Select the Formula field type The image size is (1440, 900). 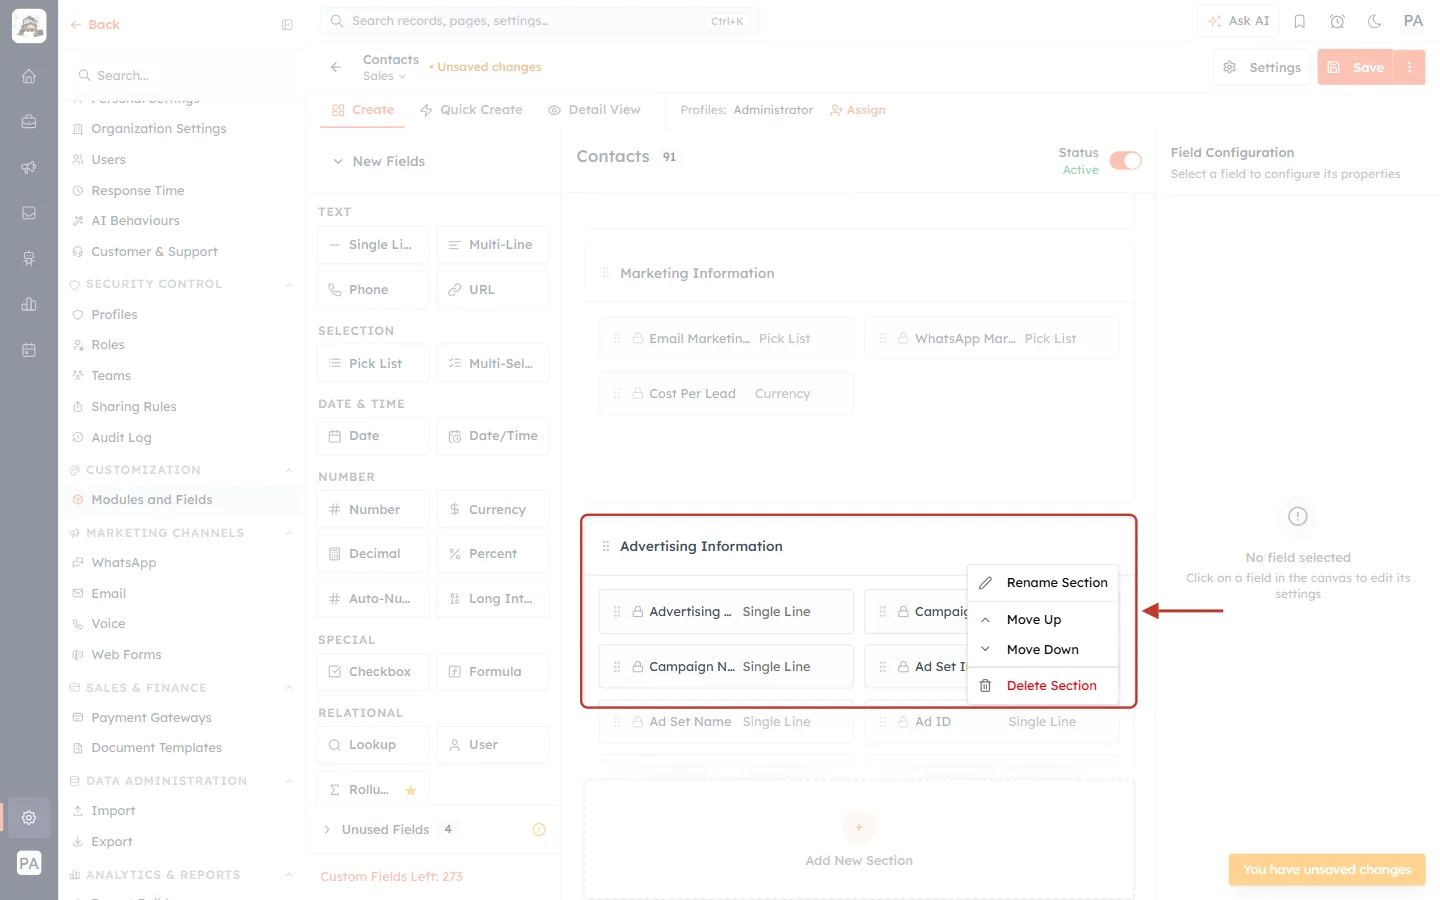pyautogui.click(x=493, y=672)
